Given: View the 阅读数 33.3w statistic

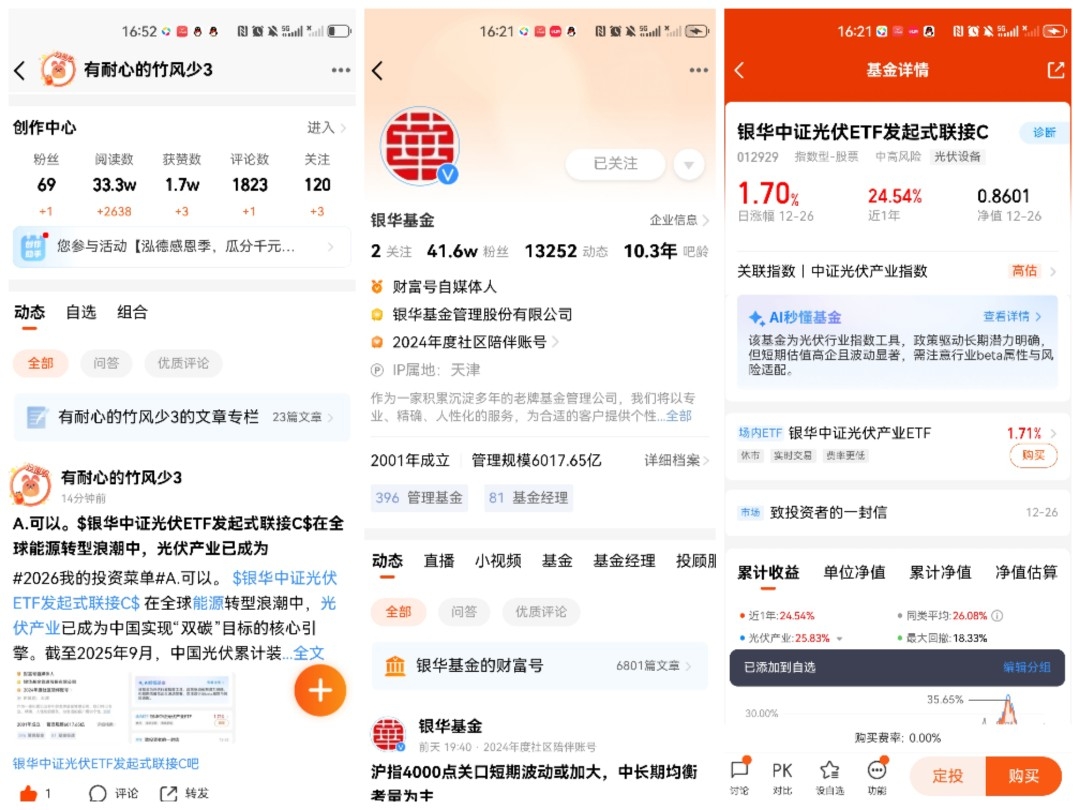Looking at the screenshot, I should click(114, 185).
